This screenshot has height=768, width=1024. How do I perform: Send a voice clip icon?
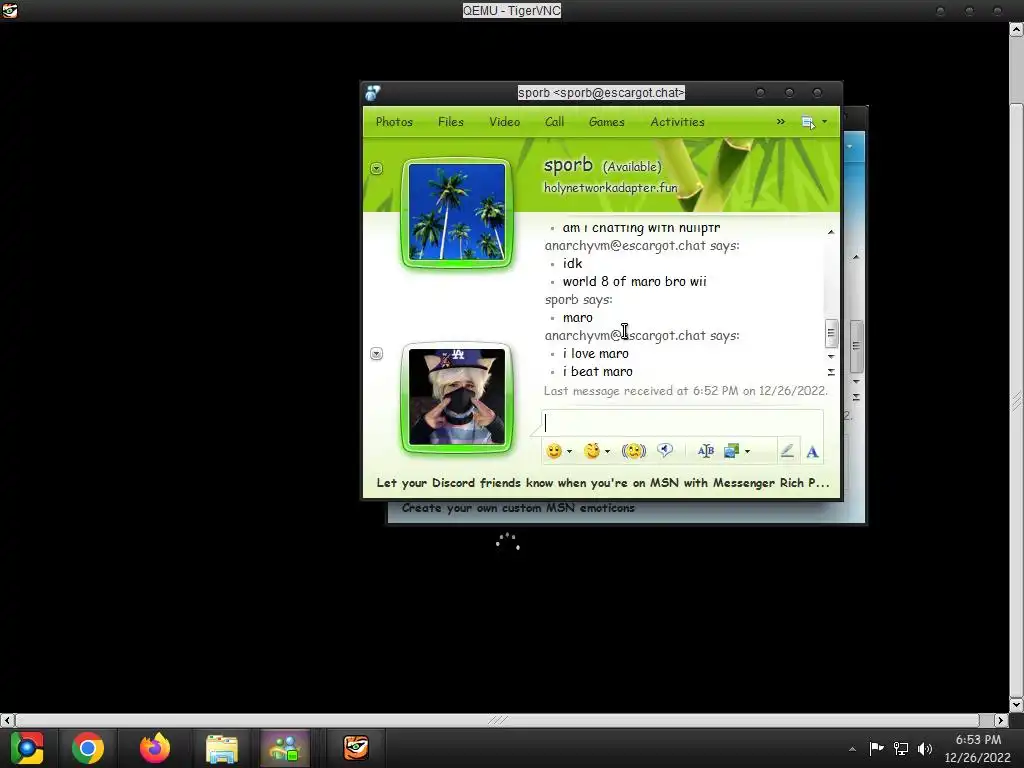(x=665, y=450)
